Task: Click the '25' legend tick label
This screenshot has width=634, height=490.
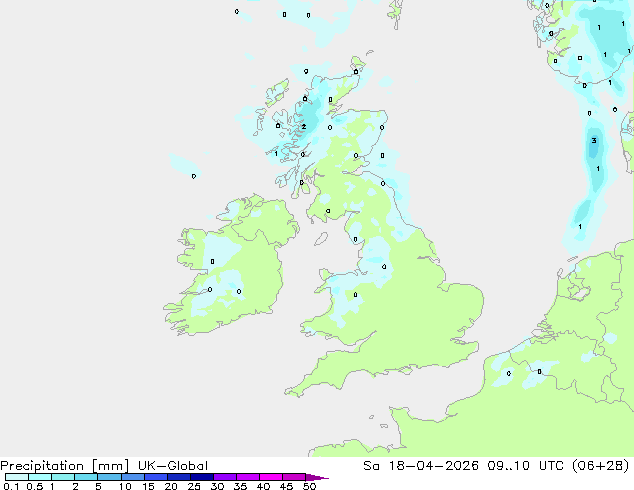Action: tap(194, 486)
